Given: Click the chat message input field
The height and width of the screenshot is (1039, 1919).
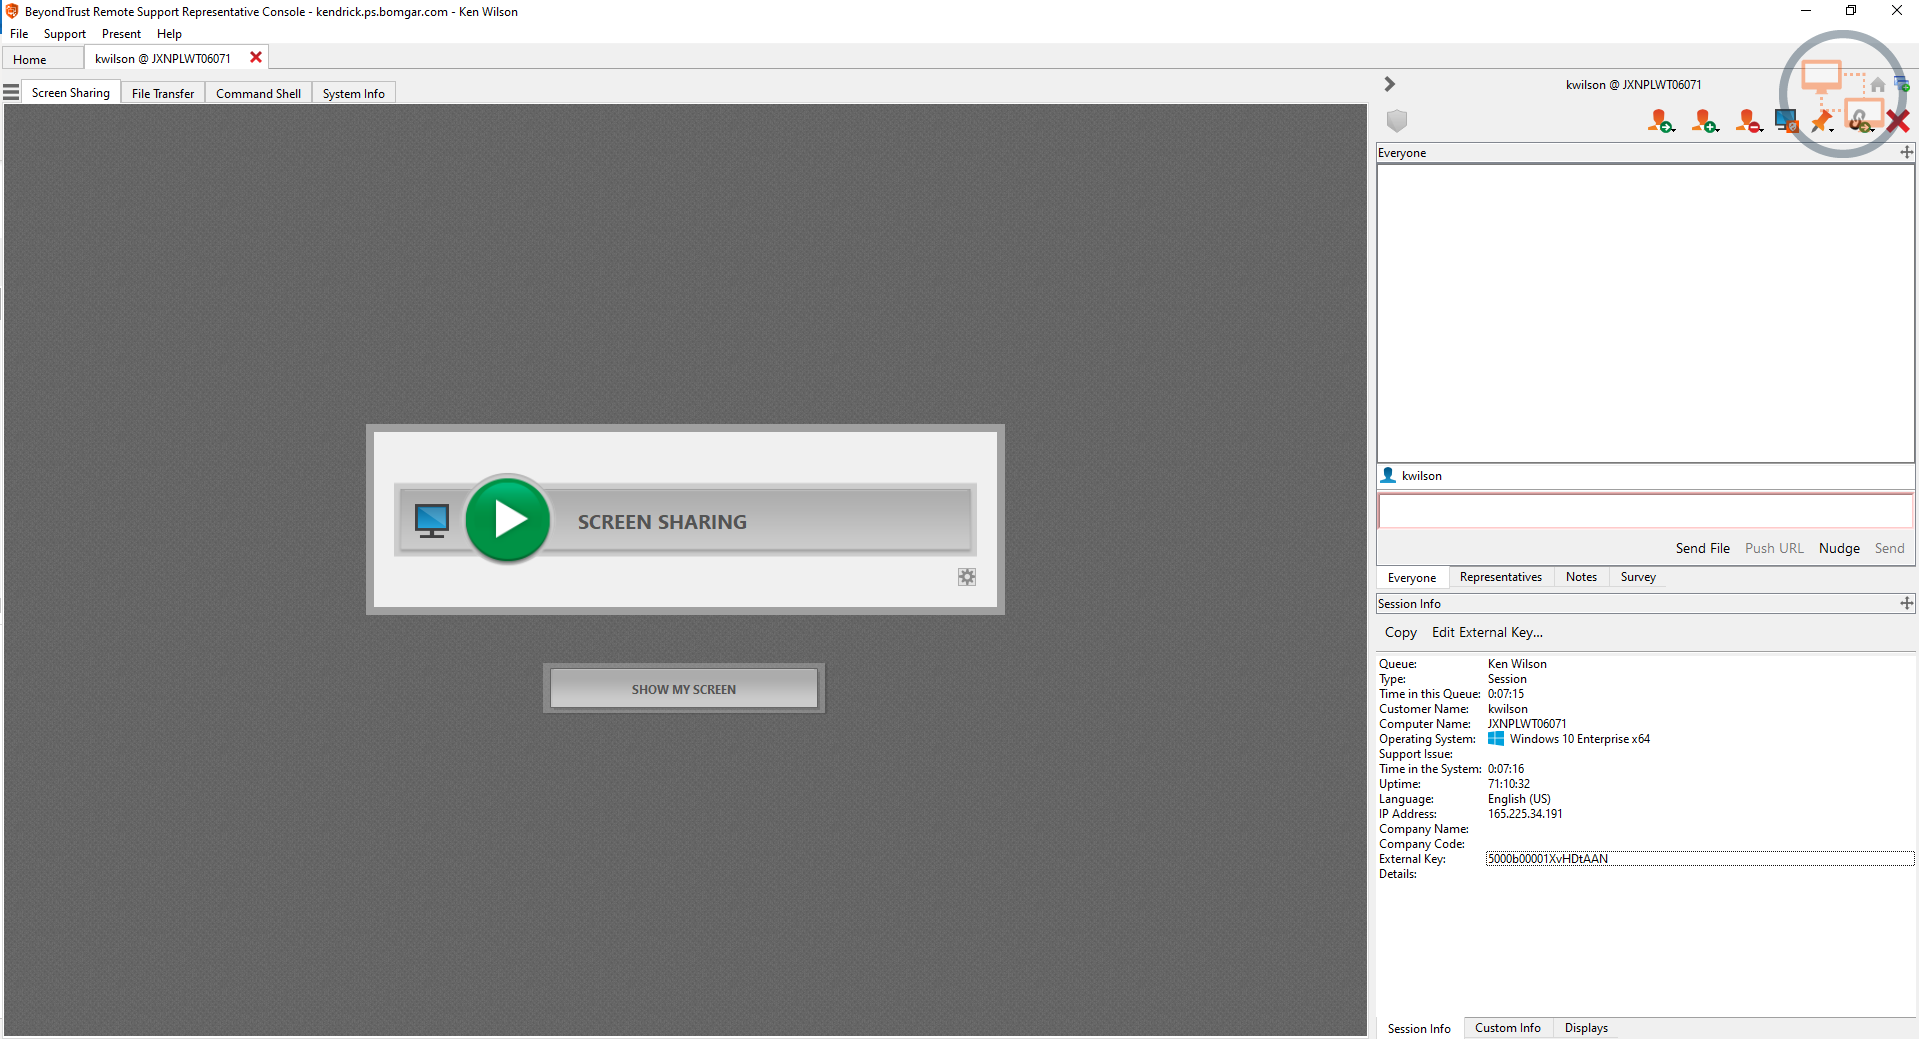Looking at the screenshot, I should pos(1643,511).
